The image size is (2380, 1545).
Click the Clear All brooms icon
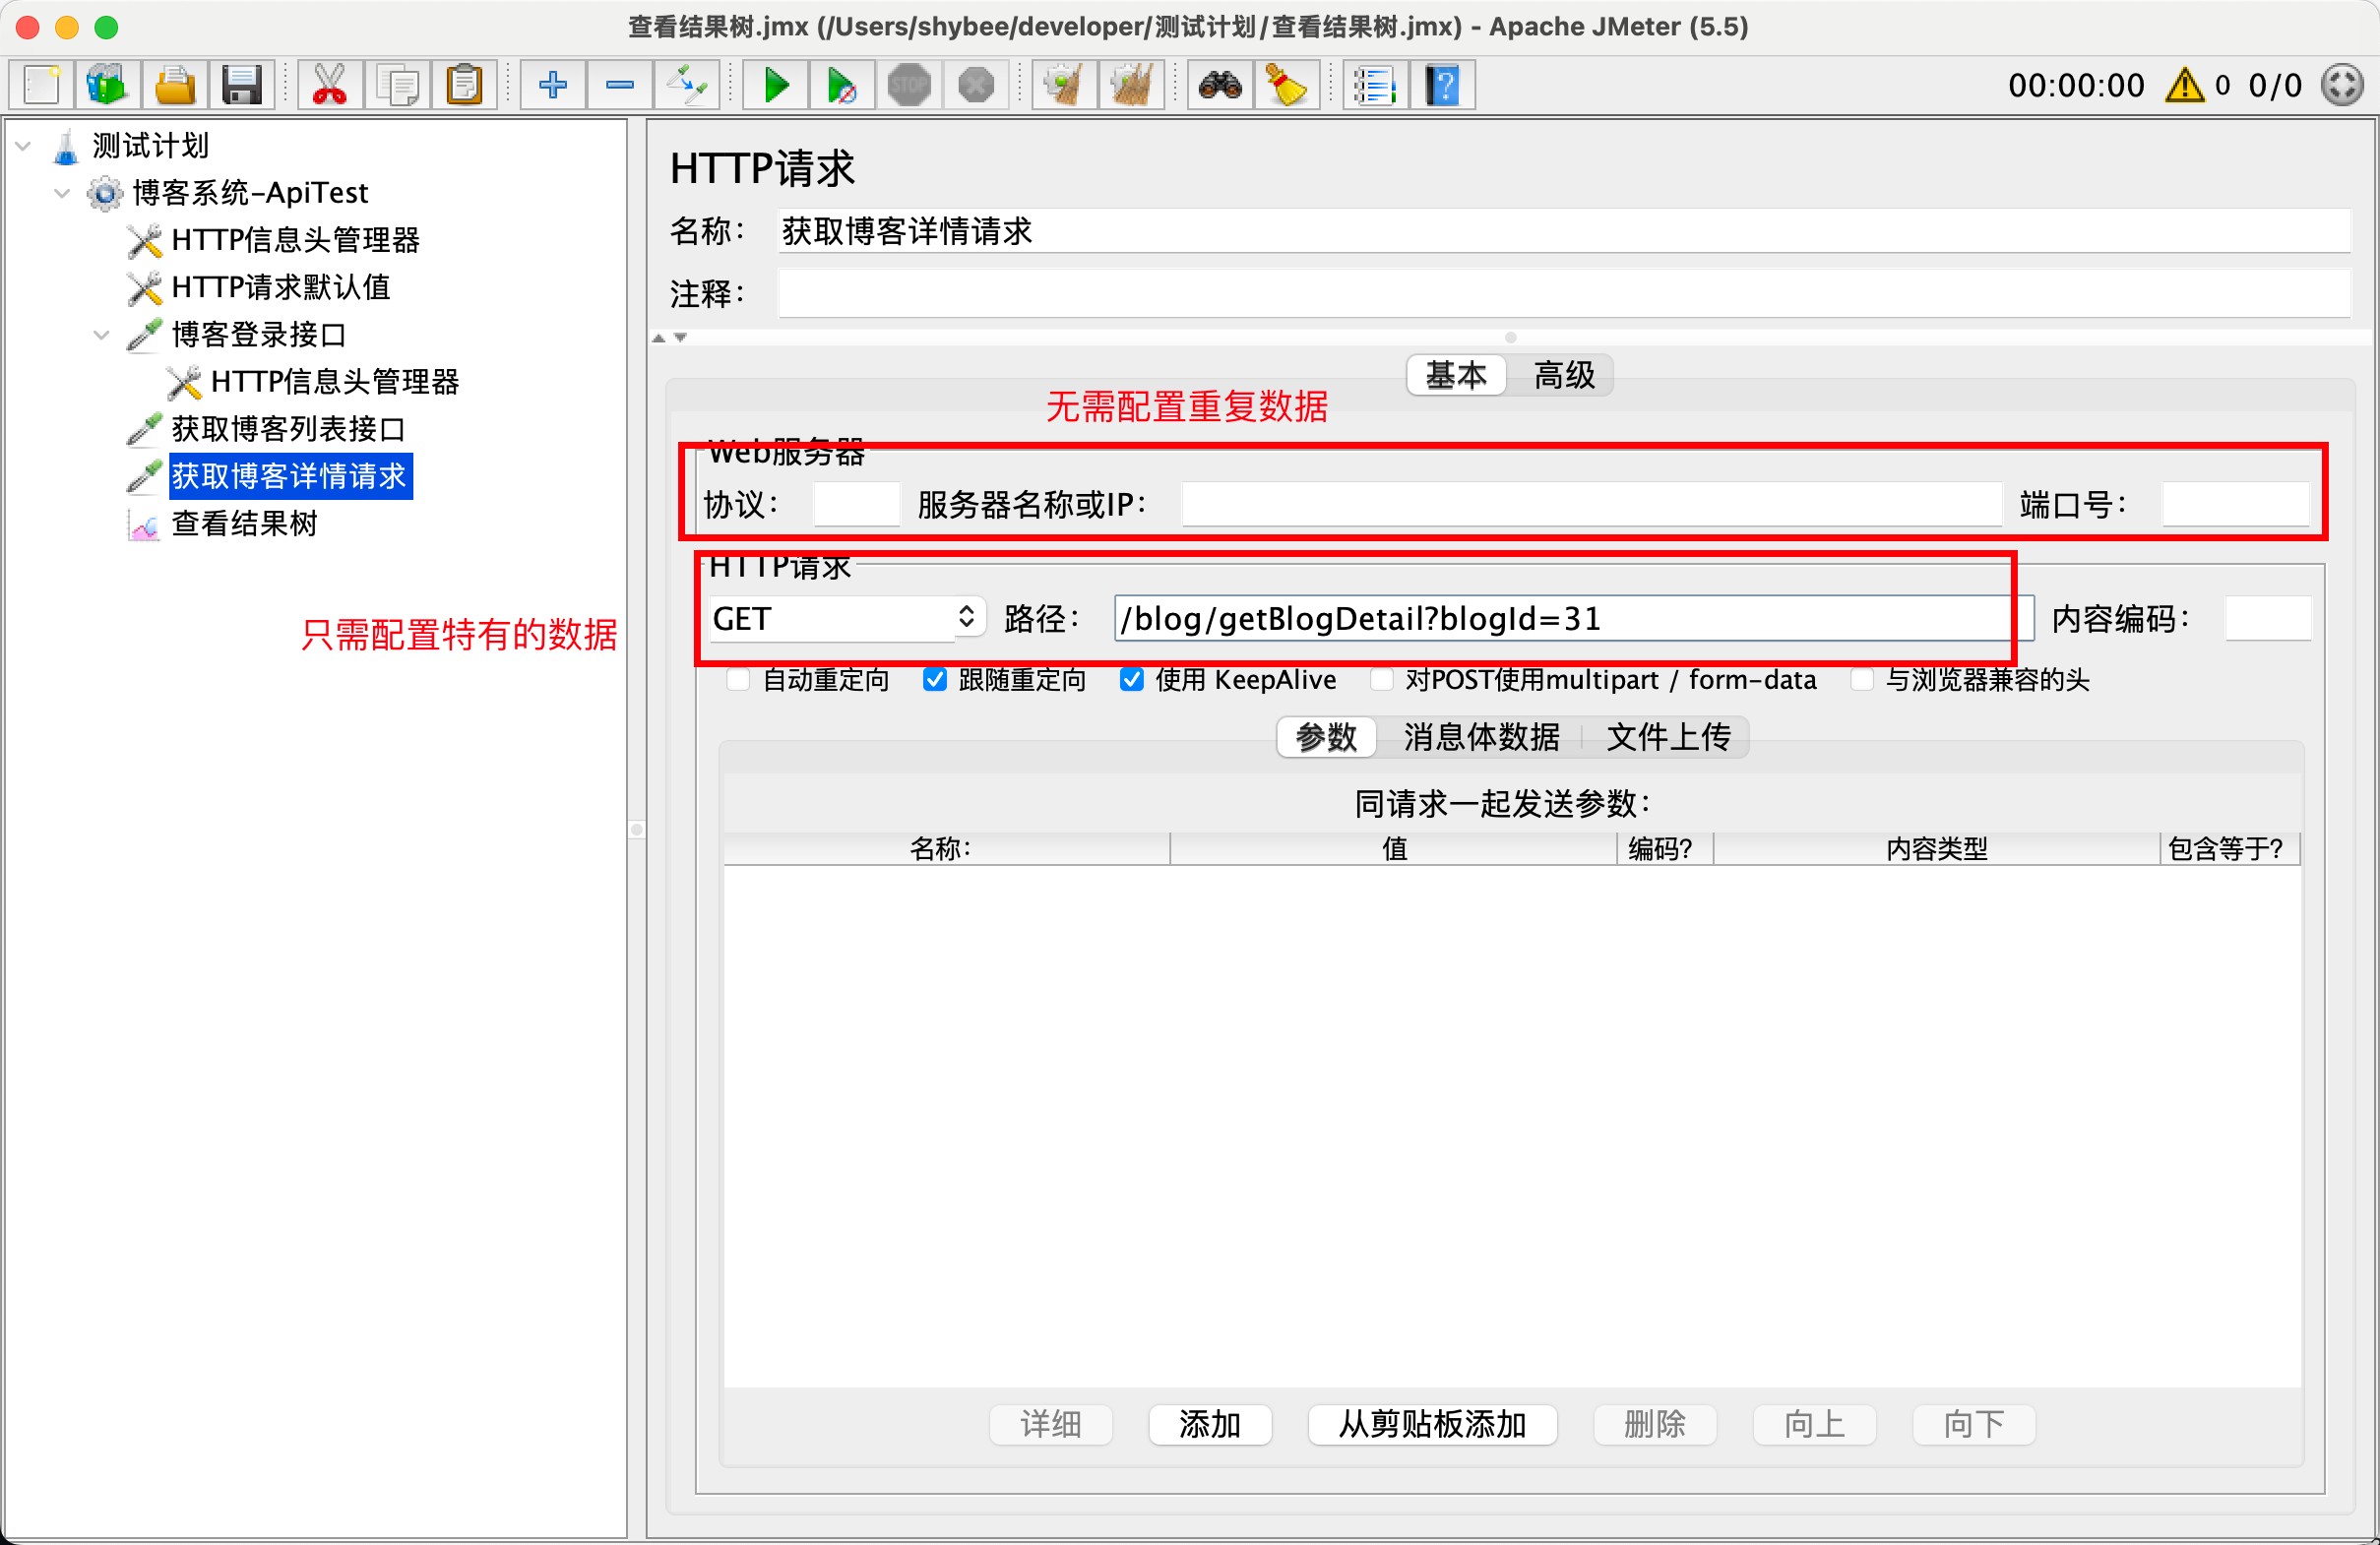coord(1131,85)
